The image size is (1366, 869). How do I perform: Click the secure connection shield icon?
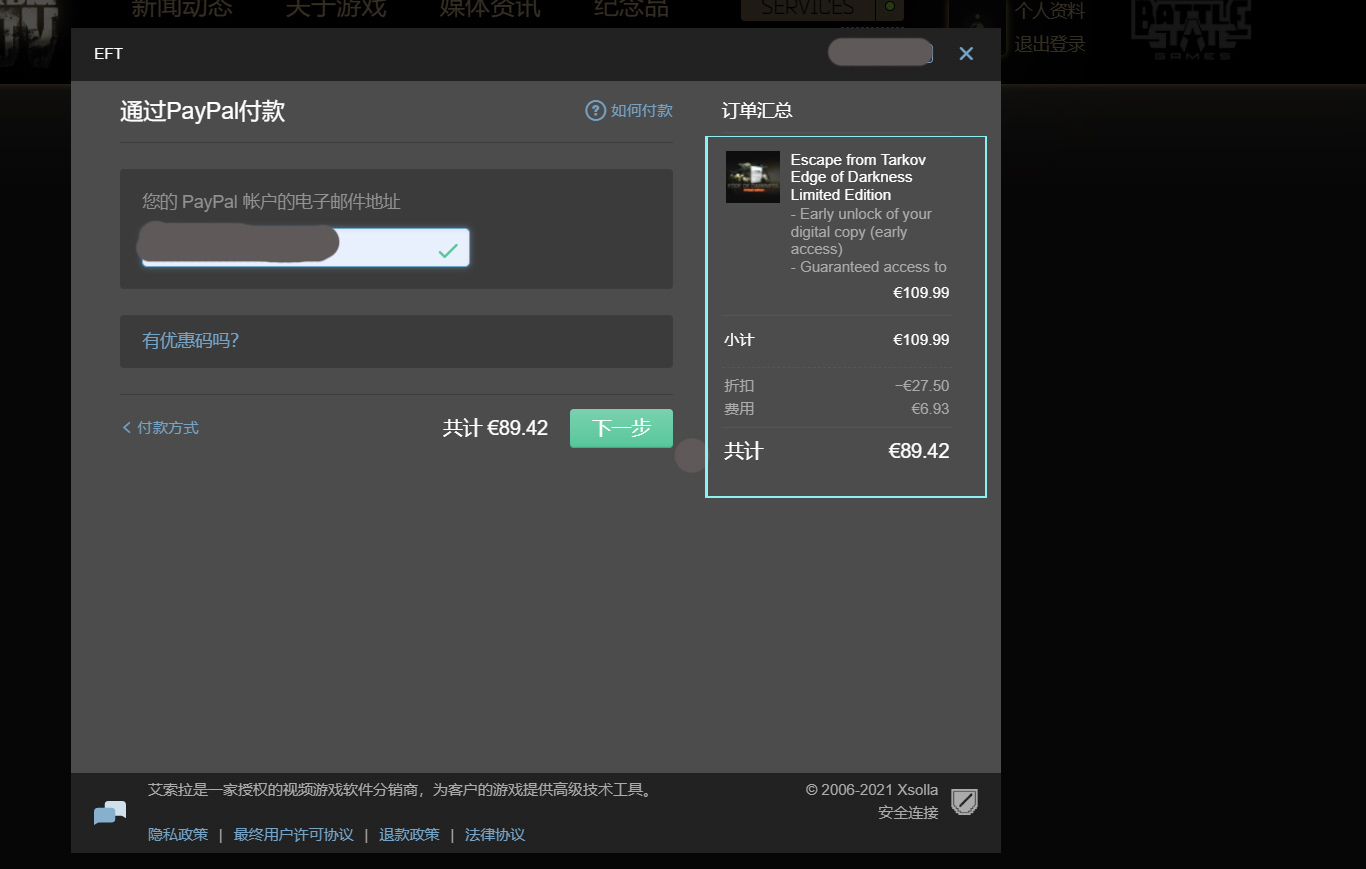click(964, 802)
